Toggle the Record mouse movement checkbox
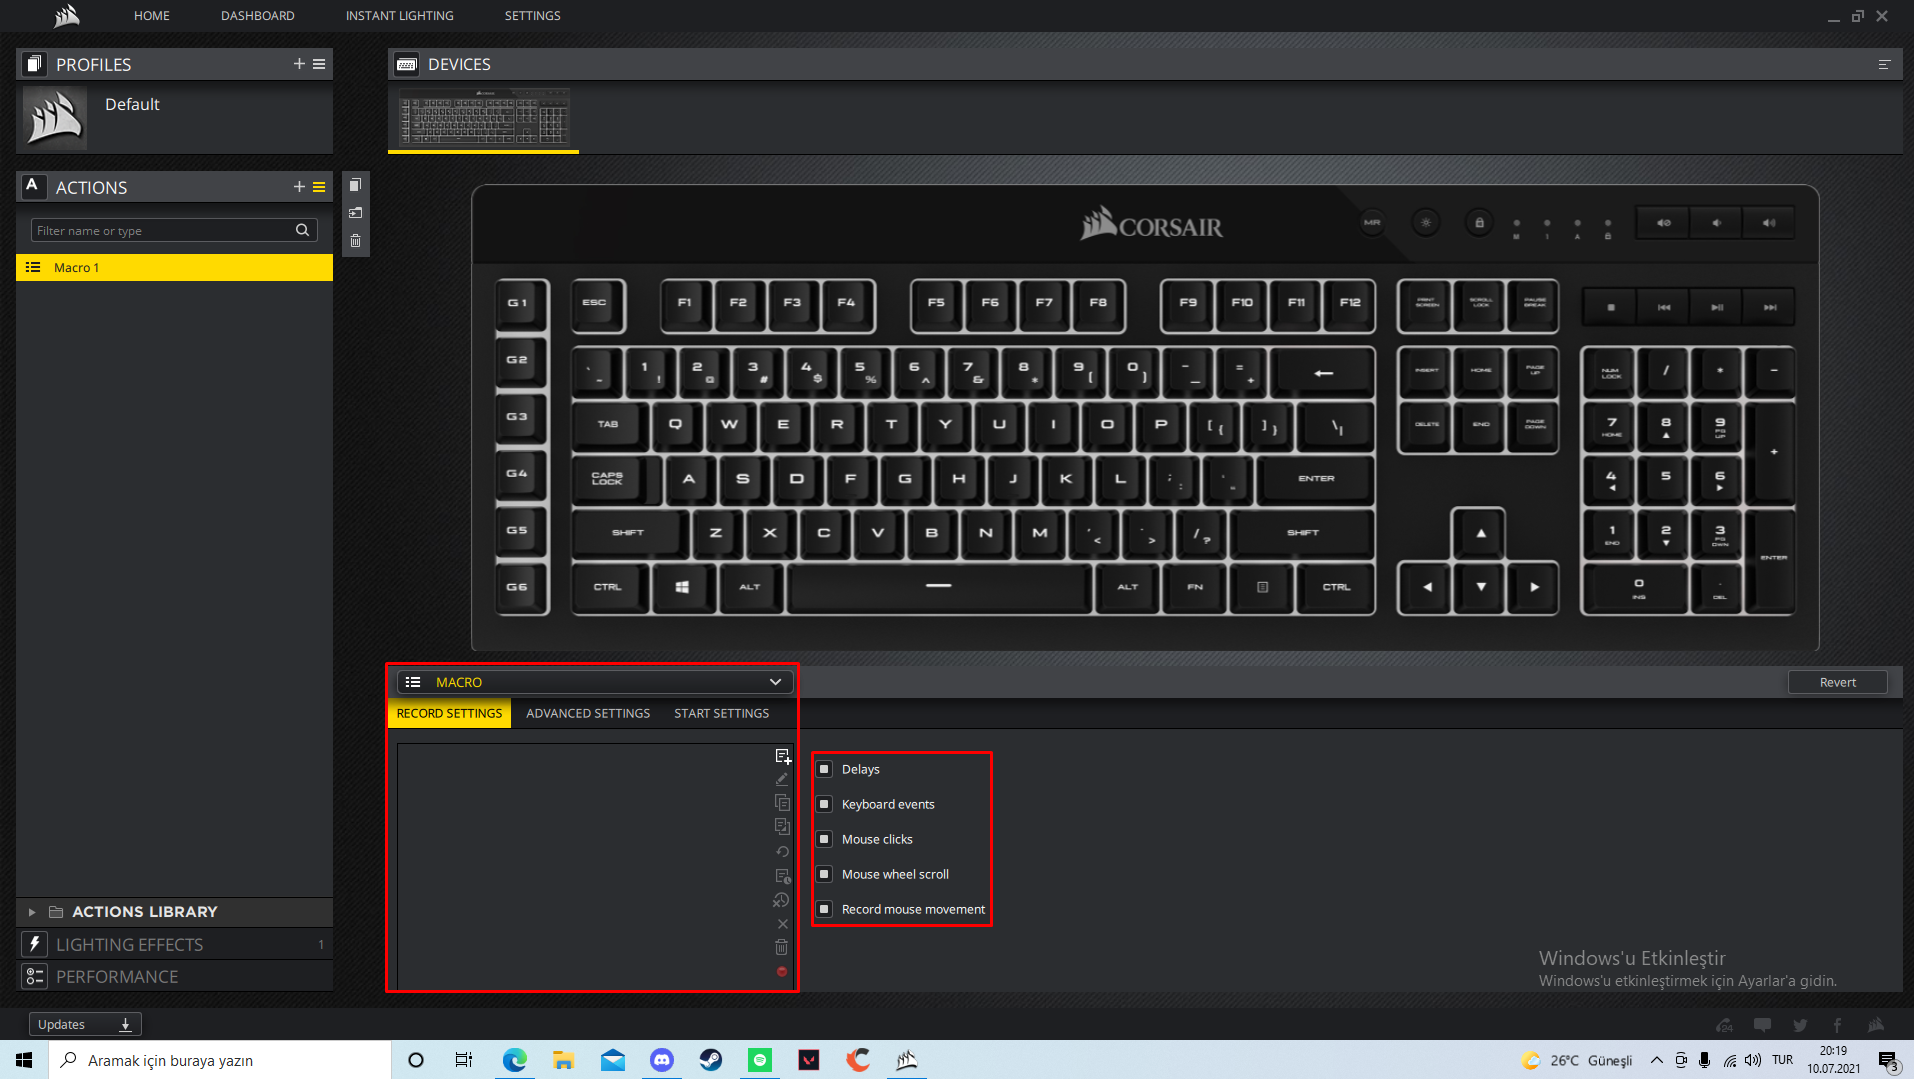This screenshot has height=1079, width=1914. (824, 909)
